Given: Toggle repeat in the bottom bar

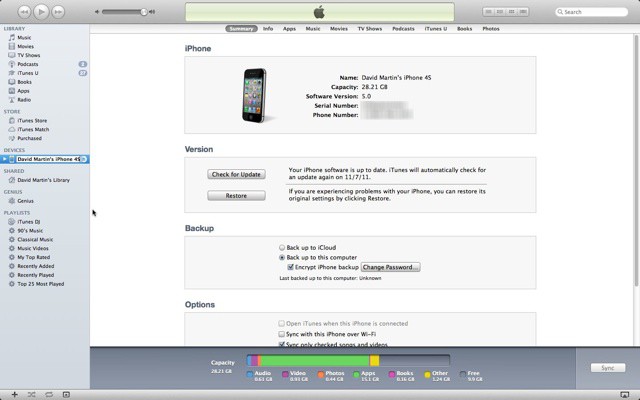Looking at the screenshot, I should coord(49,395).
